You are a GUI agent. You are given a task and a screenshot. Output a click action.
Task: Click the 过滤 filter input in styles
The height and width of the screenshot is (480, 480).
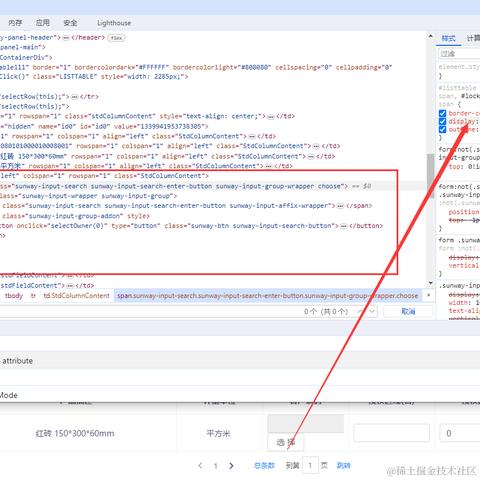pos(459,54)
